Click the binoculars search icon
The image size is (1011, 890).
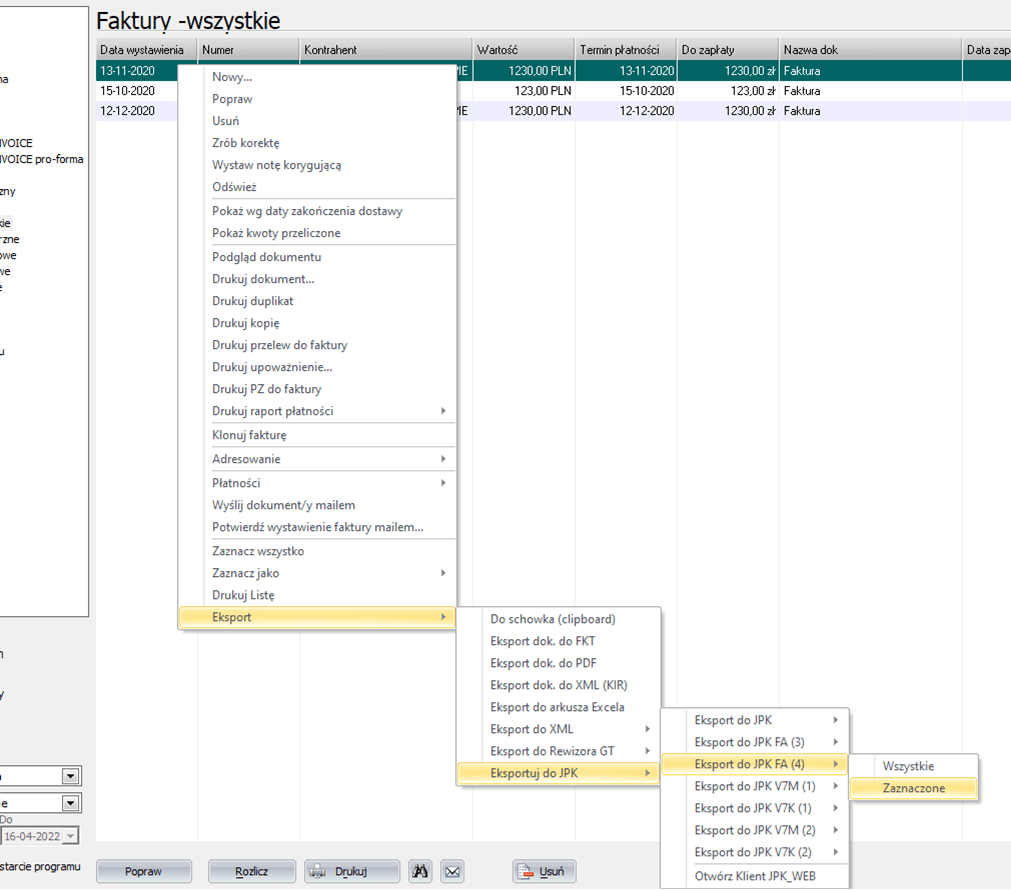coord(421,871)
